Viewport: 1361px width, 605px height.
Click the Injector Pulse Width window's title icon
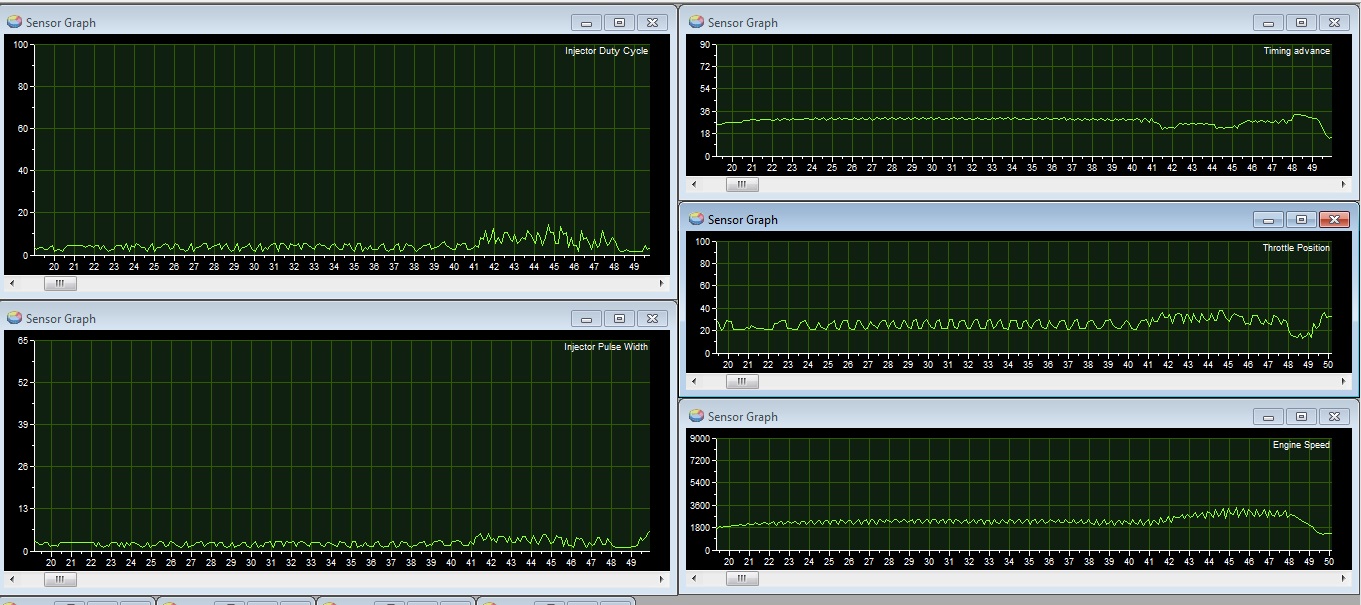pos(14,318)
